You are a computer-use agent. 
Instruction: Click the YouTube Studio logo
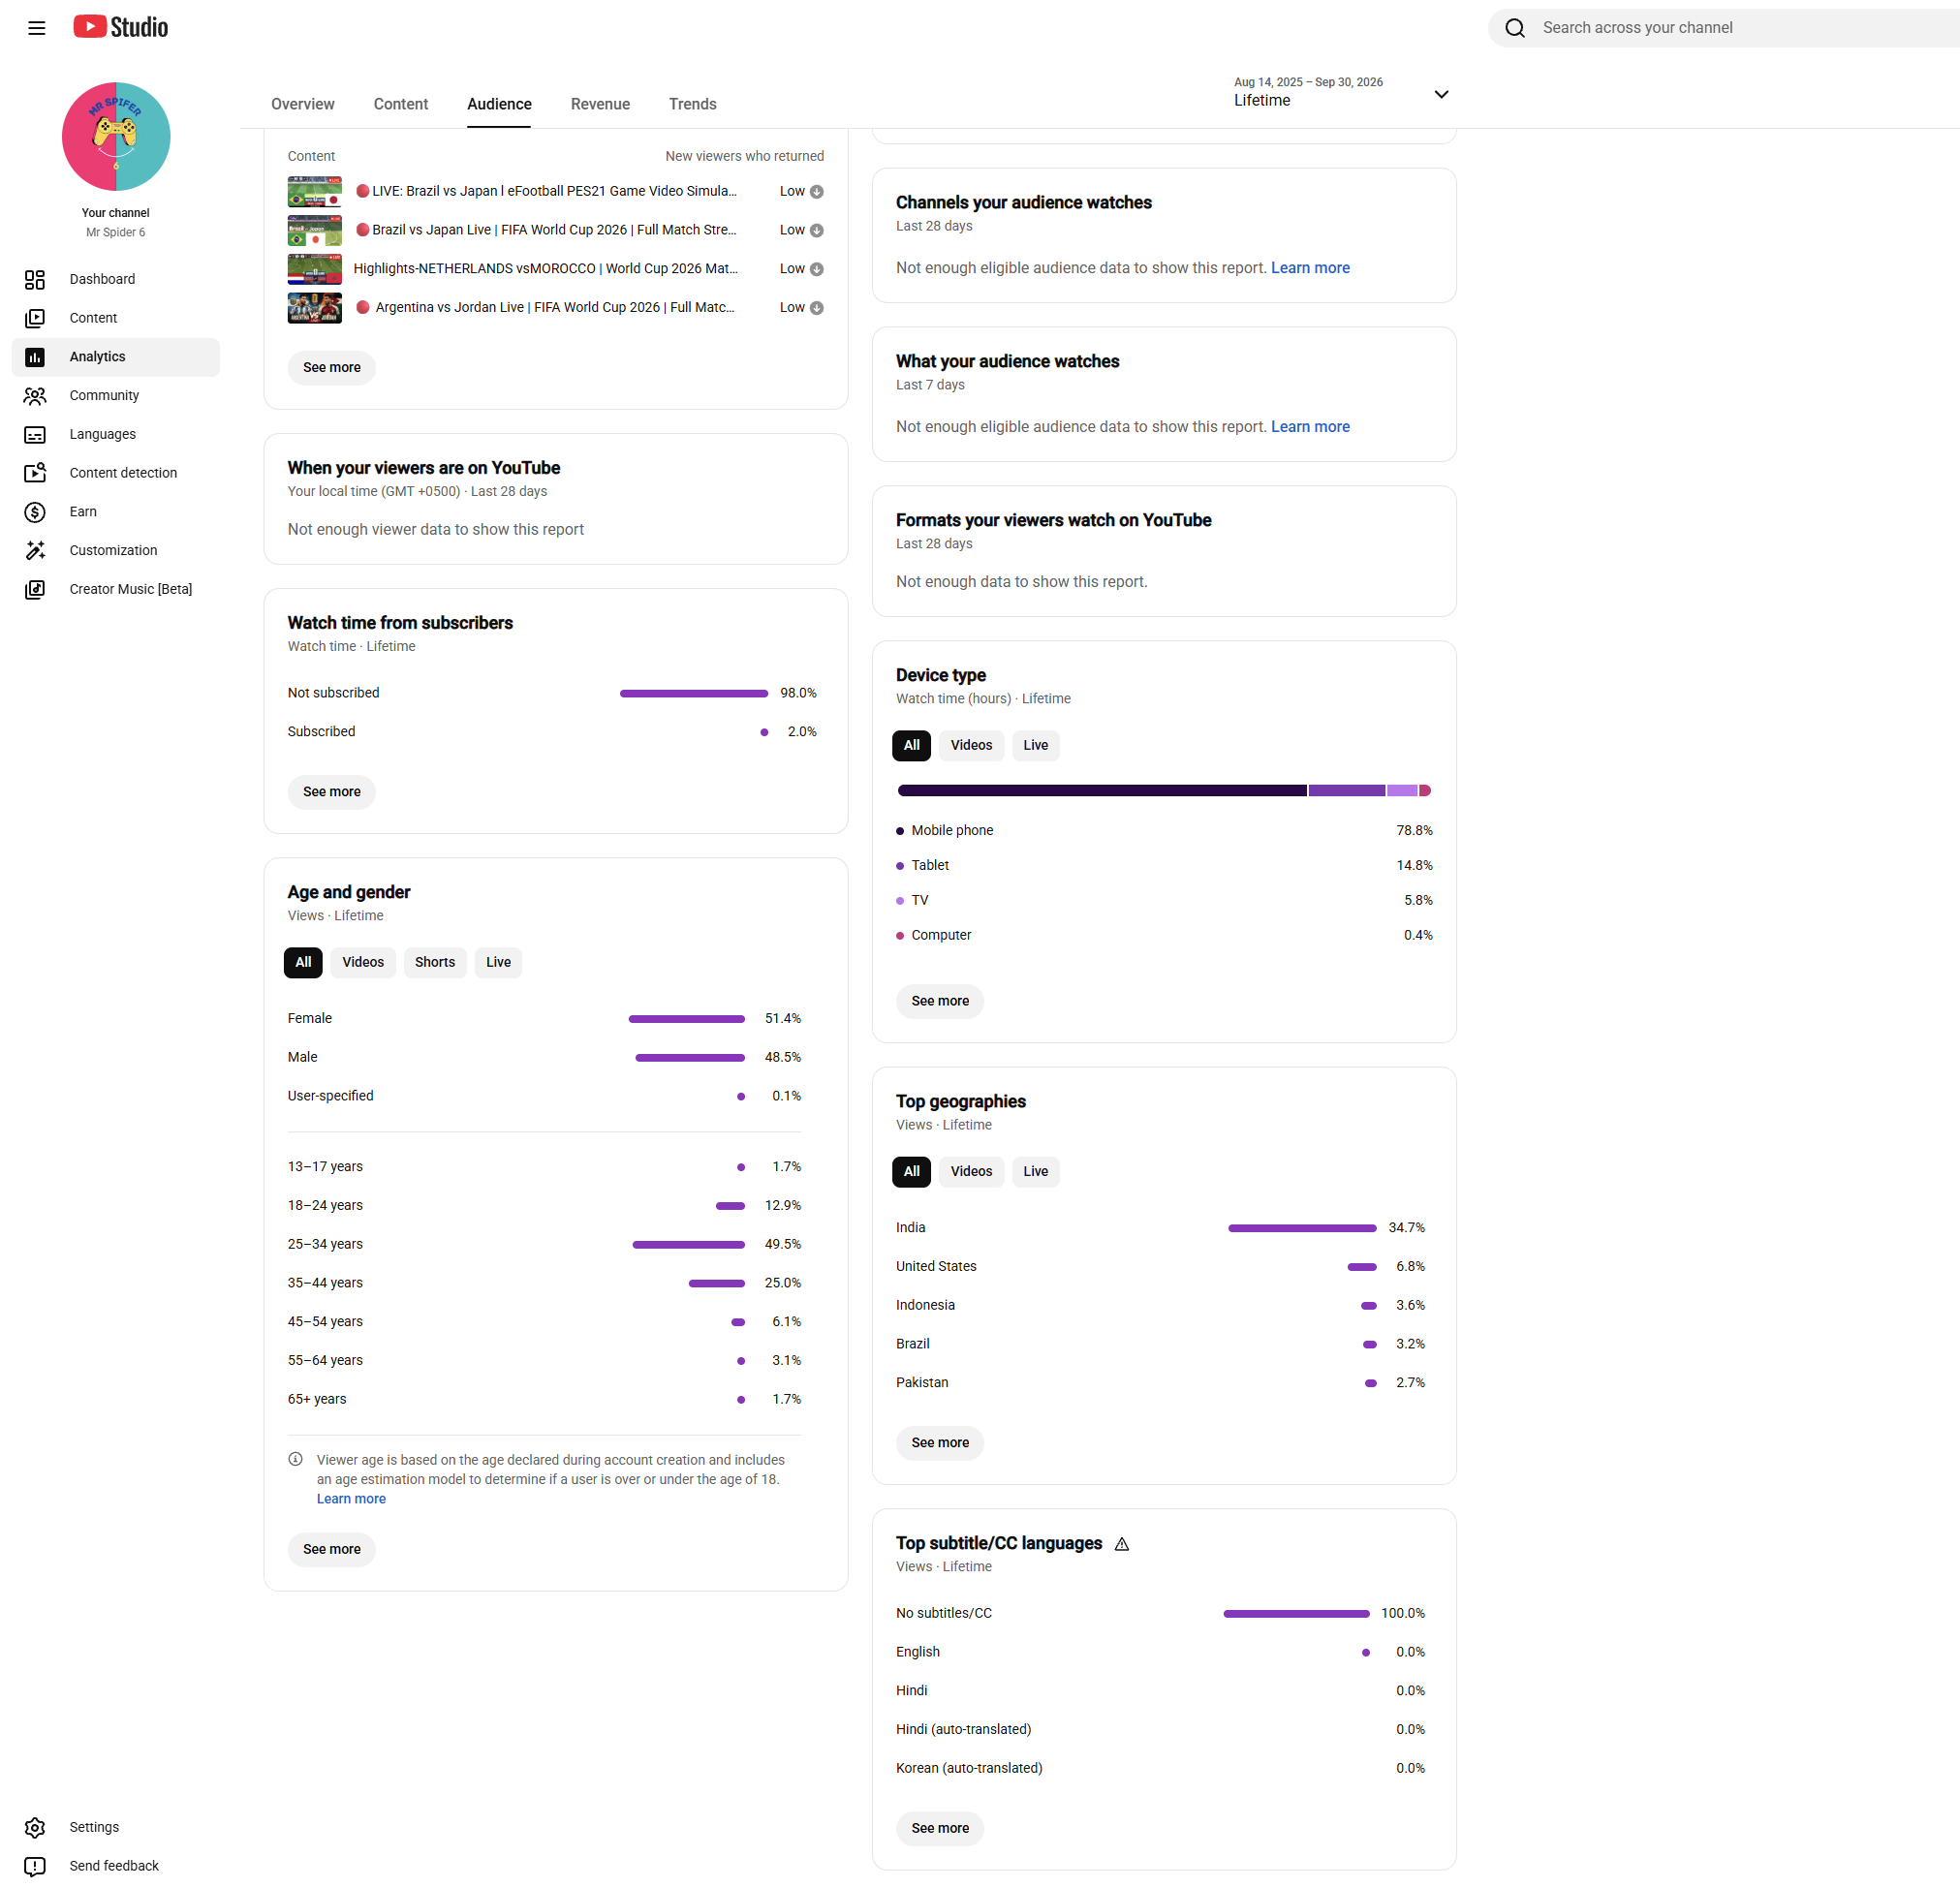(121, 27)
